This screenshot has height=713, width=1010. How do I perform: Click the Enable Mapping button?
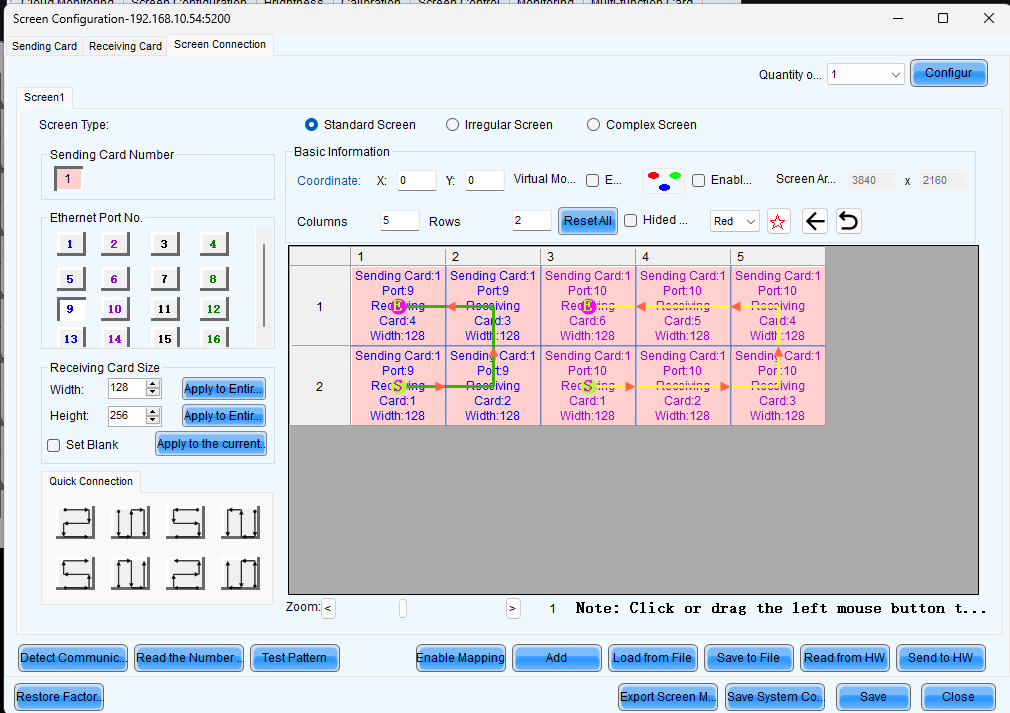pyautogui.click(x=461, y=658)
